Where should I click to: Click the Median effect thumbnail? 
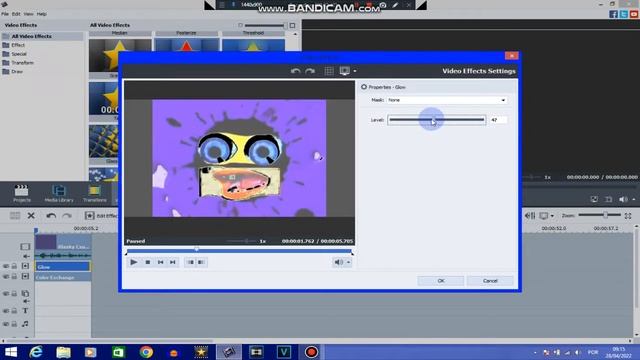tap(120, 33)
